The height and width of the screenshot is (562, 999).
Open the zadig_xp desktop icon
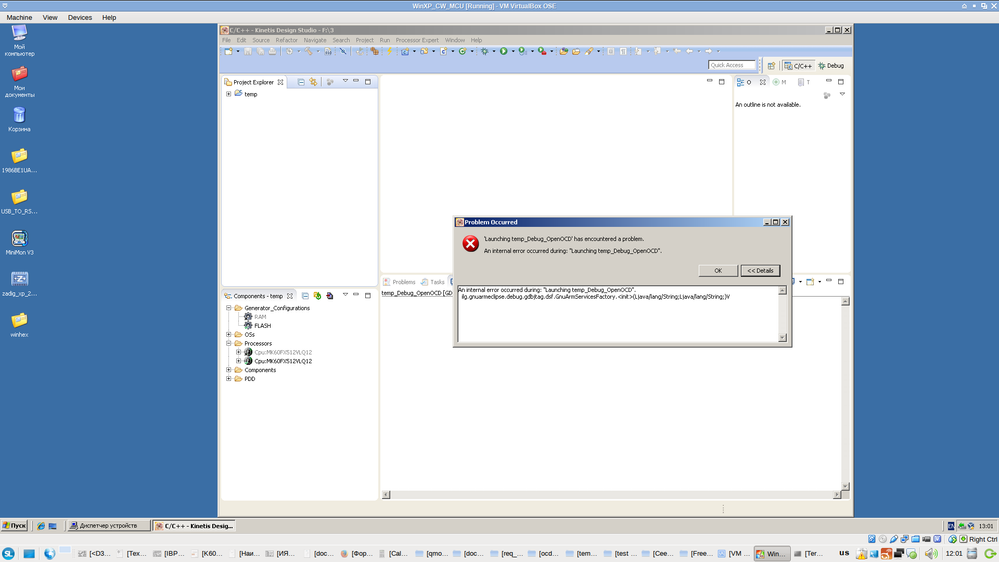point(20,284)
